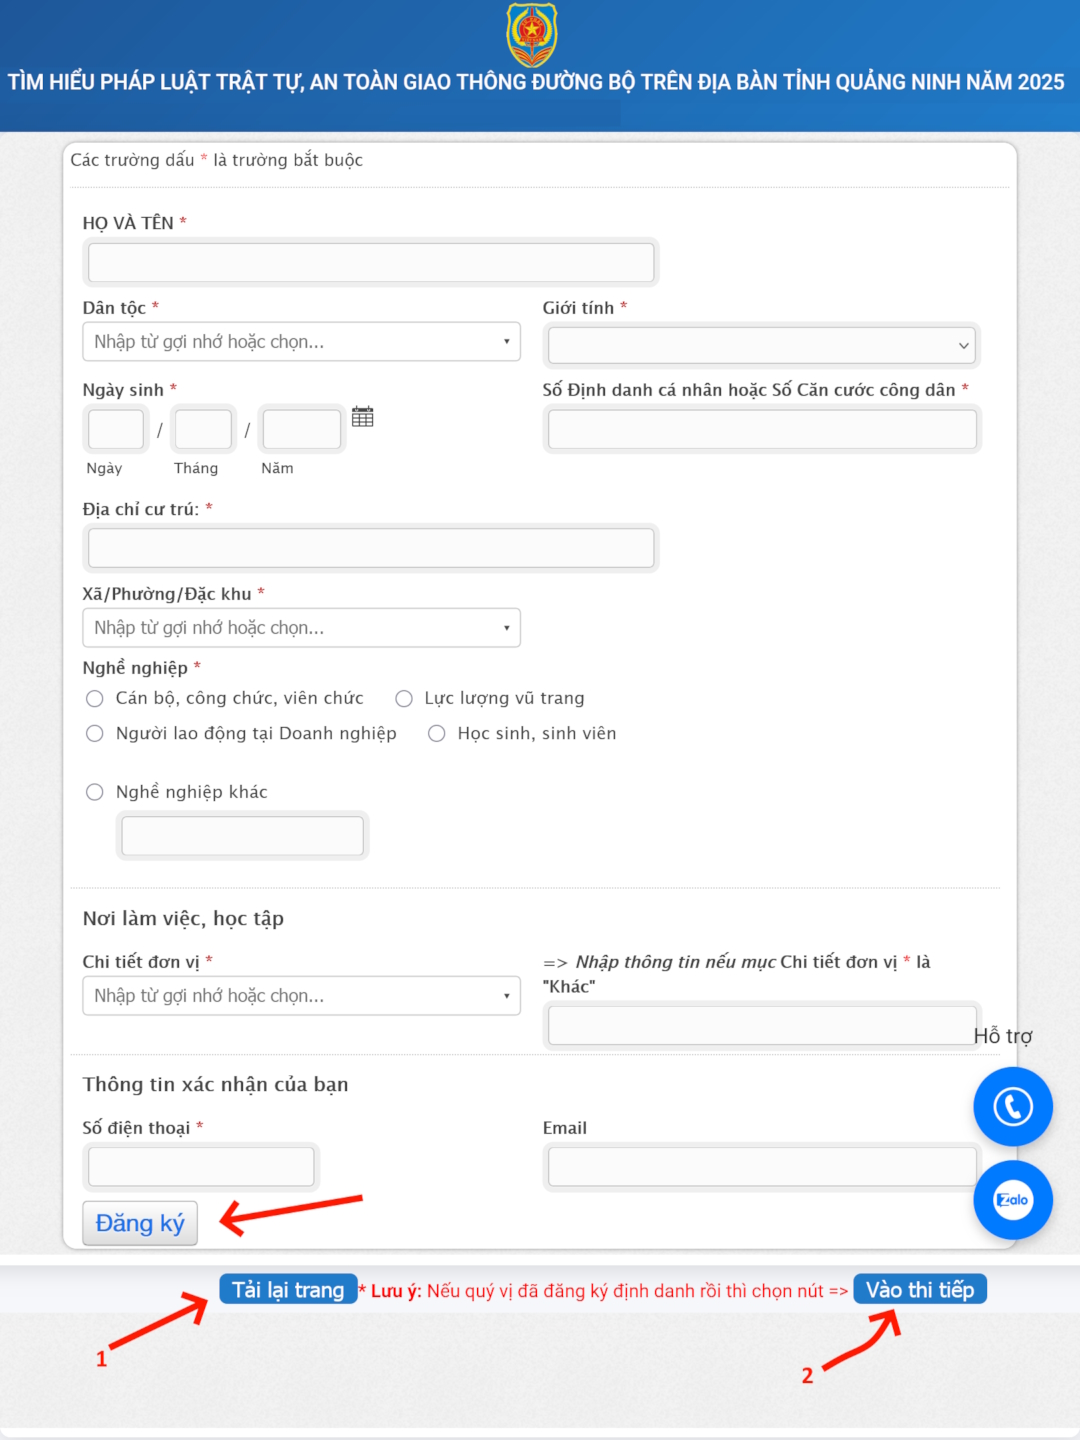
Task: Open 'Xã/Phường/Đặc khu' dropdown list
Action: point(301,628)
